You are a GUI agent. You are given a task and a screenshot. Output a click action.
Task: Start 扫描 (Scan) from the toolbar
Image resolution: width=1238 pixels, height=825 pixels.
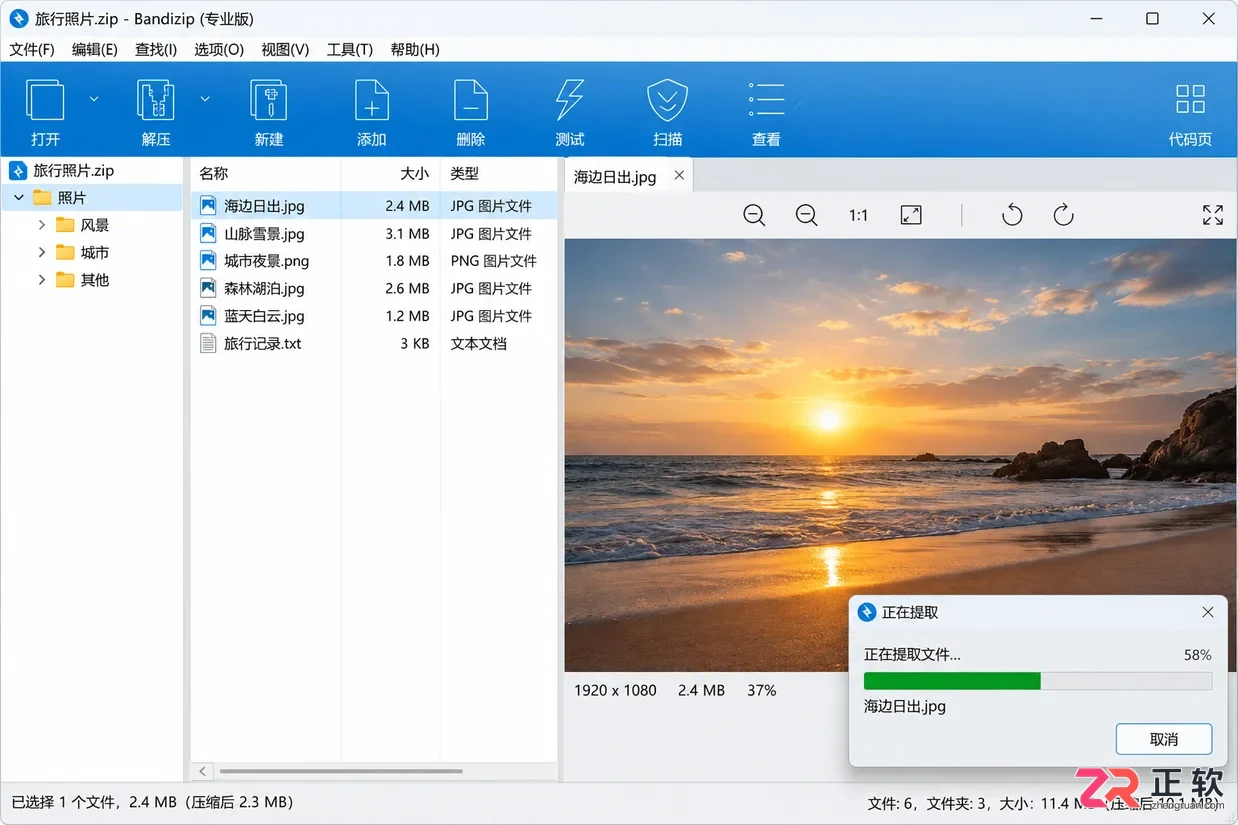pos(667,101)
